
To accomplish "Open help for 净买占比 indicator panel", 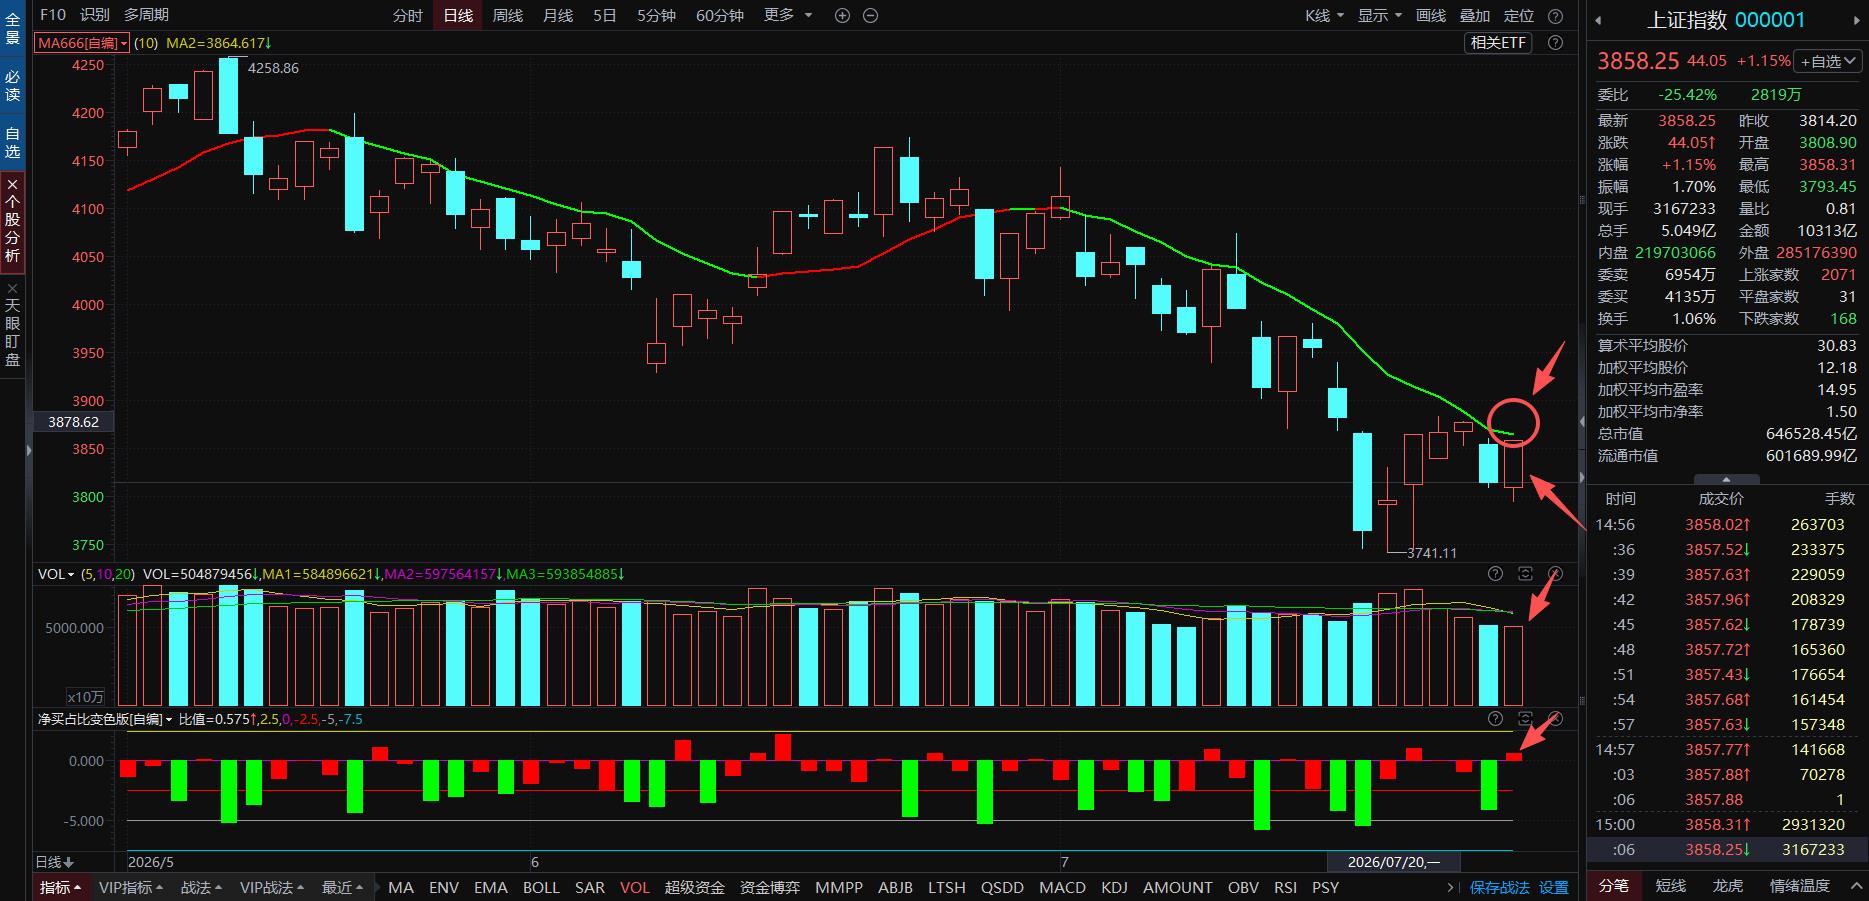I will 1495,719.
